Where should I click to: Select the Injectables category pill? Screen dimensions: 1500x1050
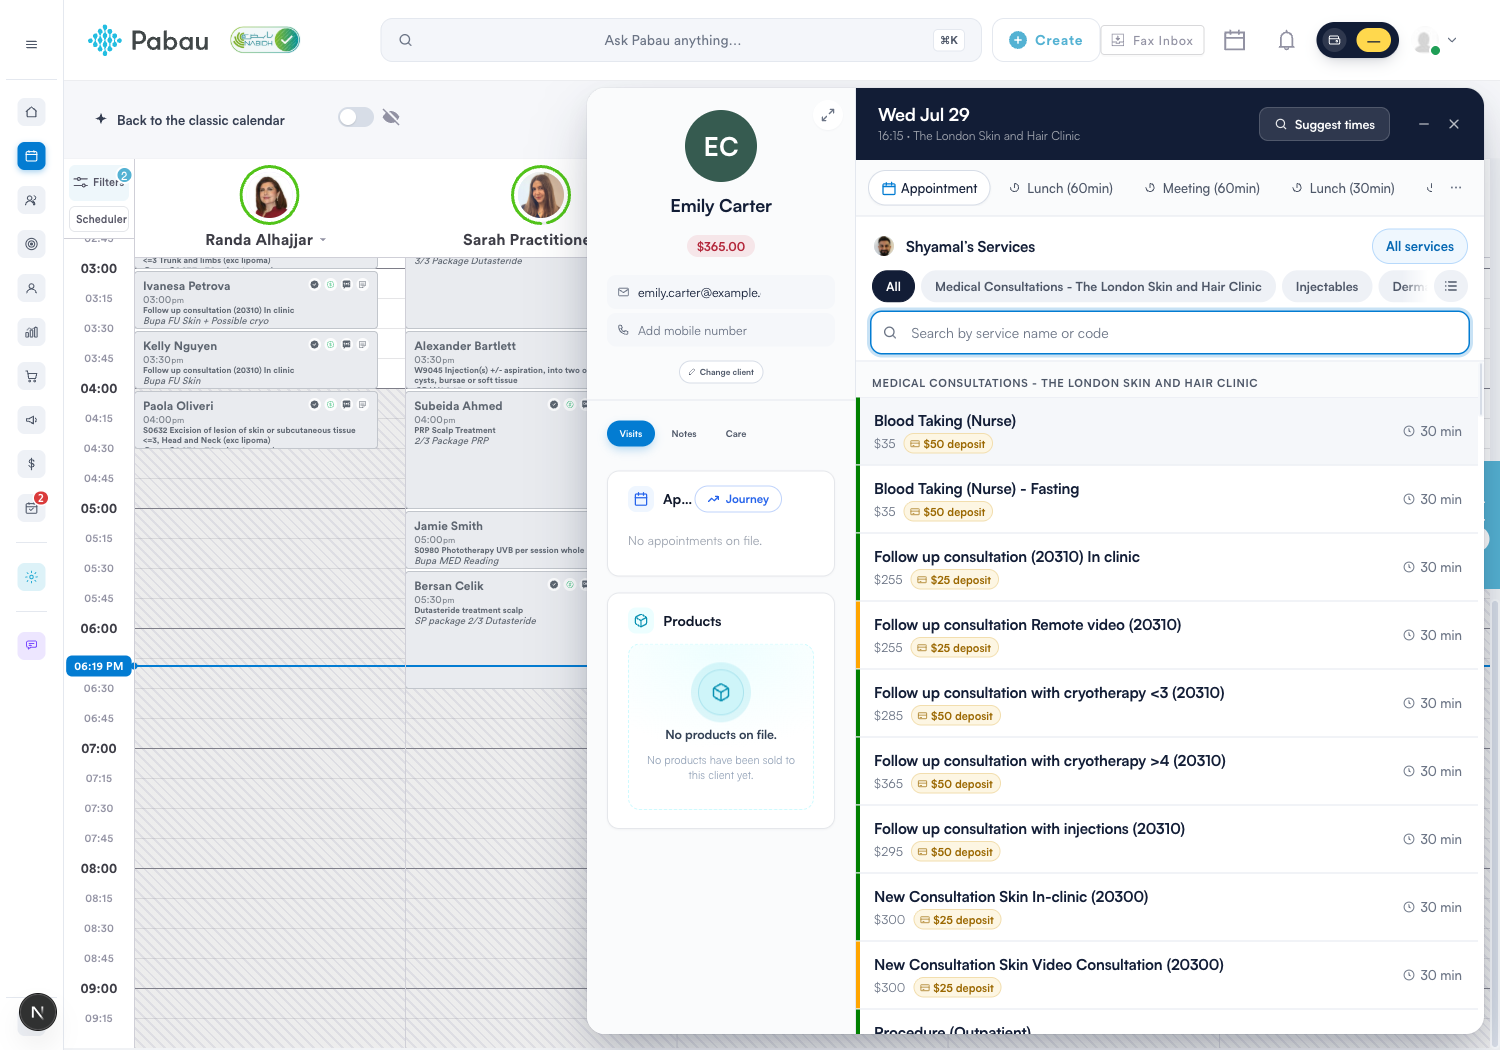tap(1327, 286)
